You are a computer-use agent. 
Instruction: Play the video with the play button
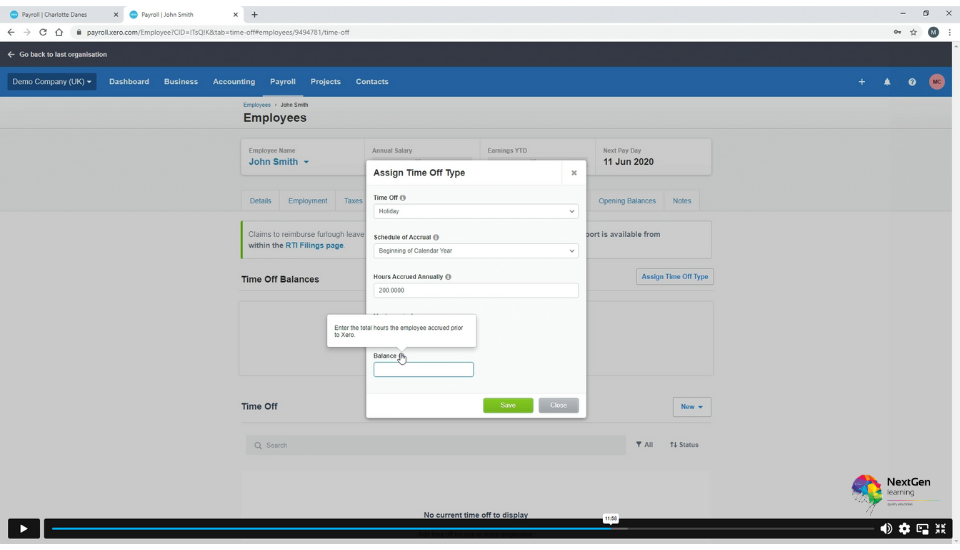24,529
